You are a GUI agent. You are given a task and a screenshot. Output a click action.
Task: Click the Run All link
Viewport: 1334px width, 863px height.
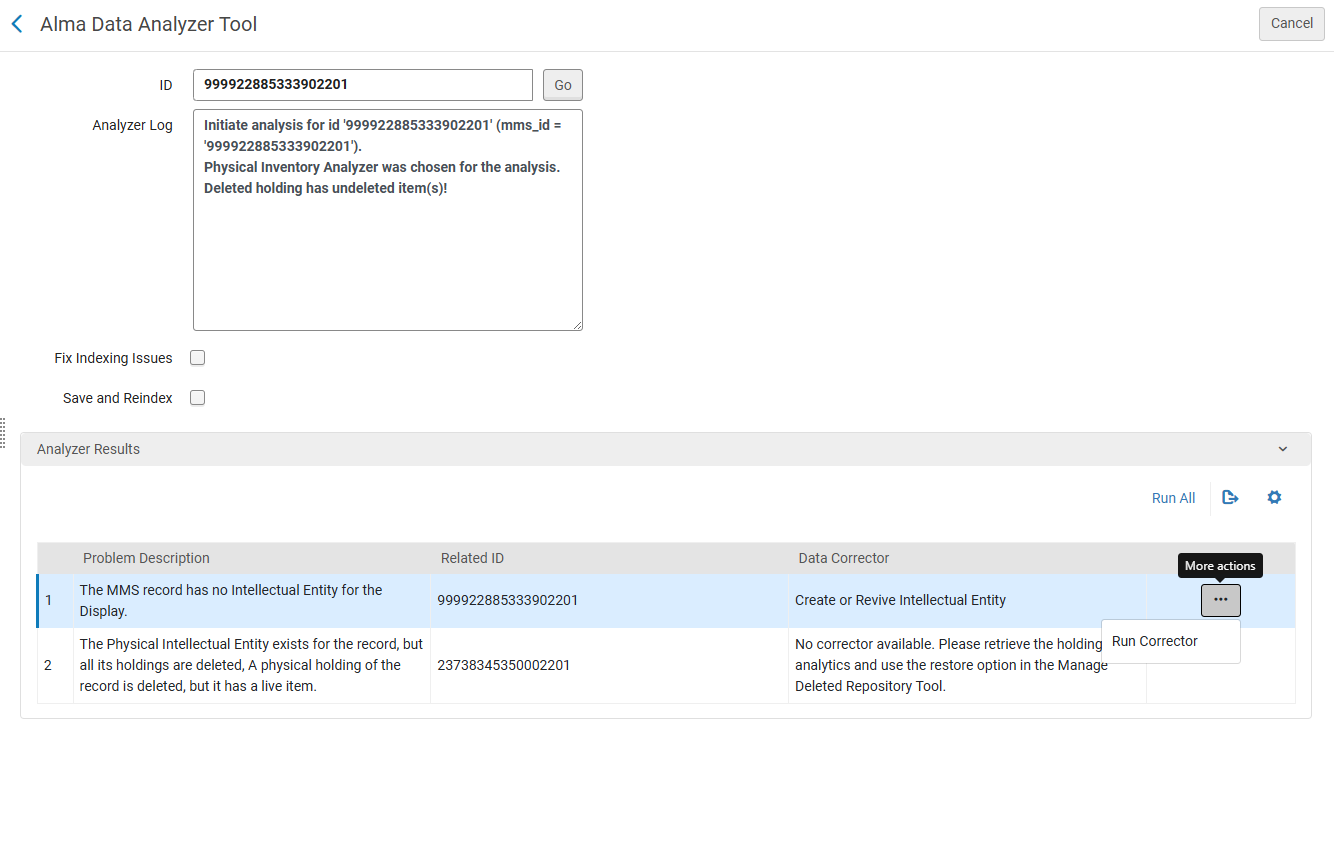point(1173,498)
